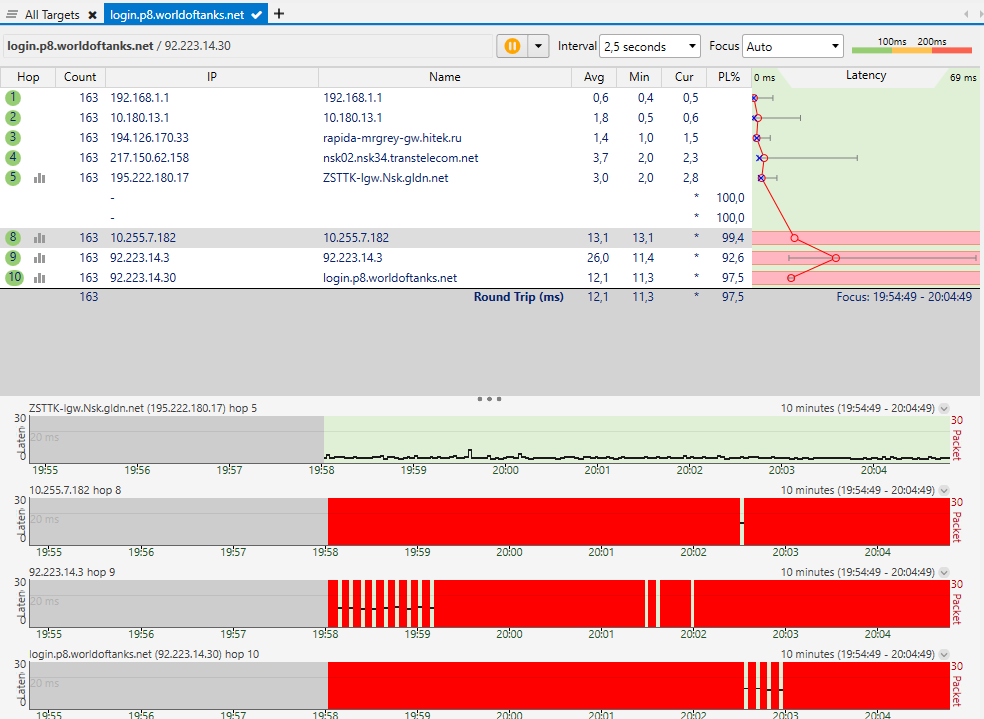Open hop 8 timeline graph options chevron

coord(945,491)
